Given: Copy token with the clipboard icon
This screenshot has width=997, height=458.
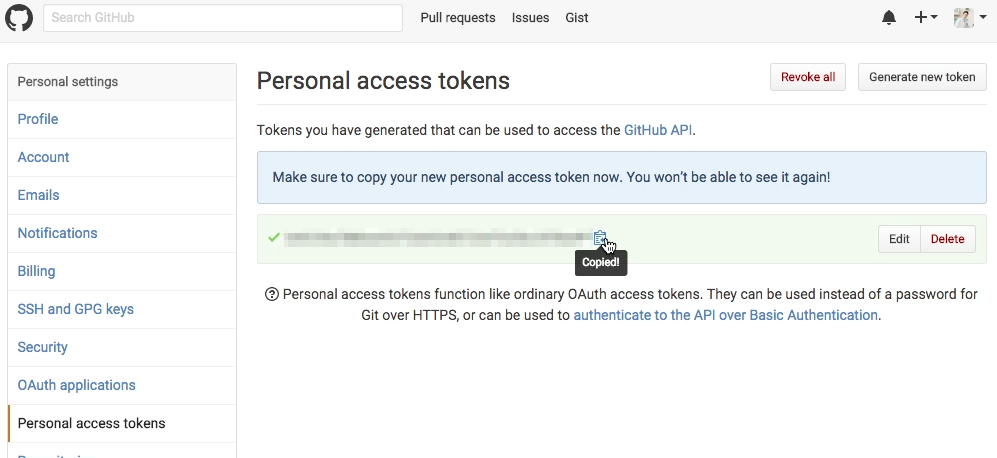Looking at the screenshot, I should click(x=600, y=238).
